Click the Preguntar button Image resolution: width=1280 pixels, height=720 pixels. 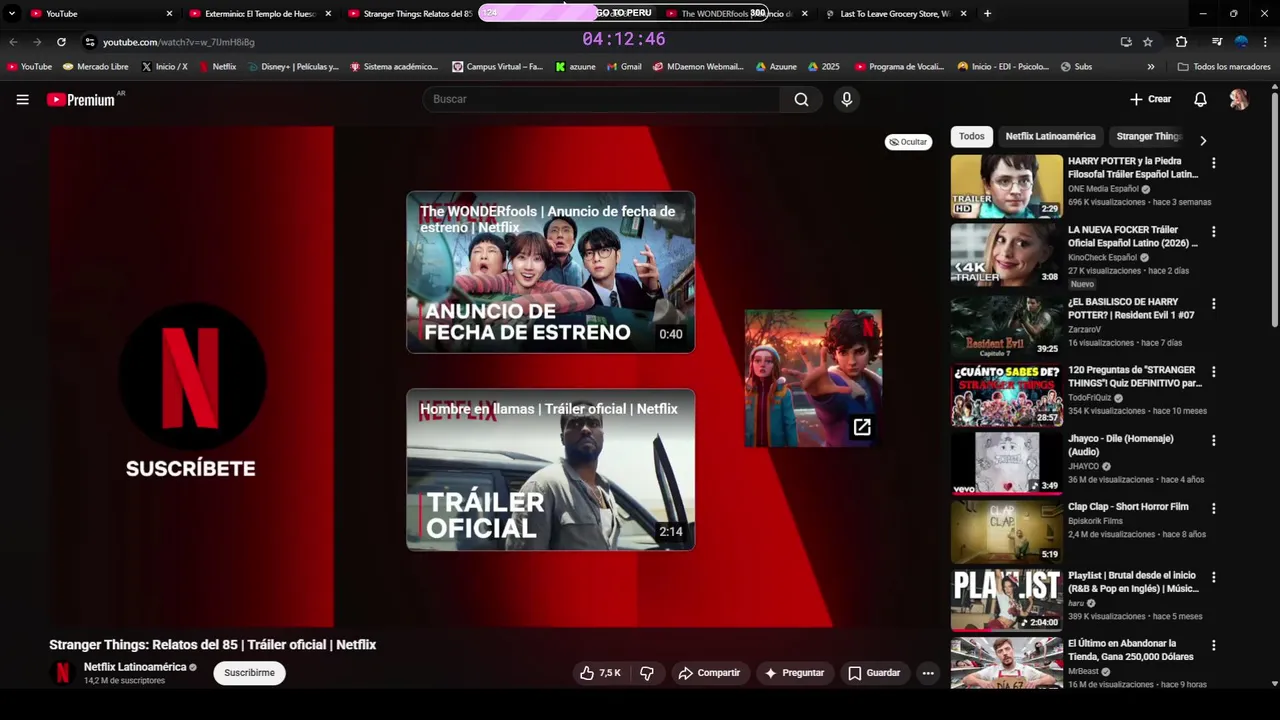coord(795,673)
